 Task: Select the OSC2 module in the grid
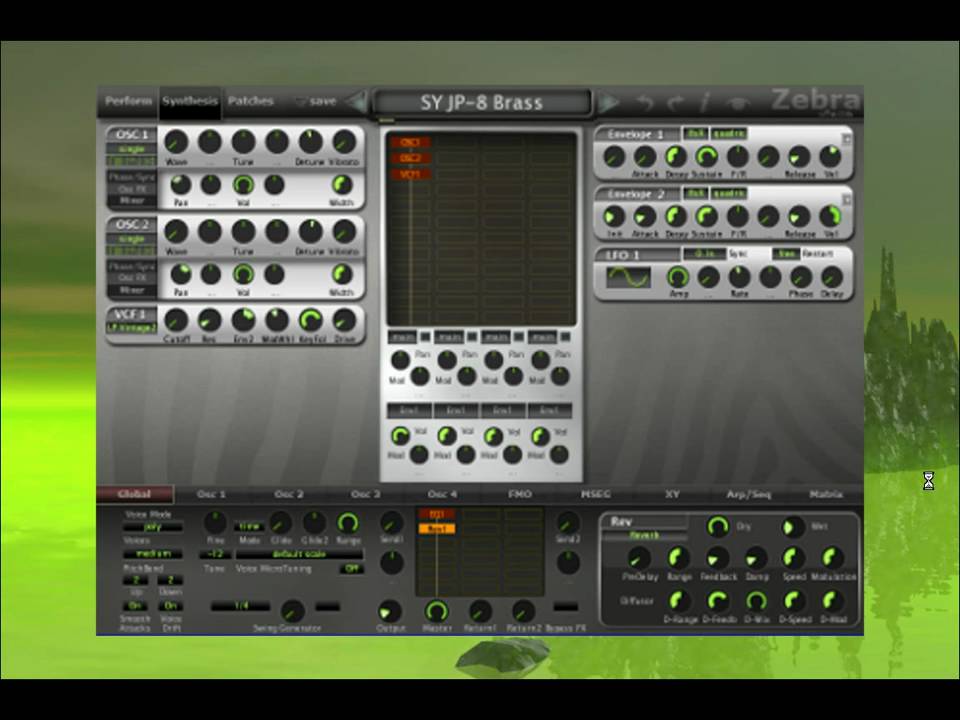click(410, 158)
